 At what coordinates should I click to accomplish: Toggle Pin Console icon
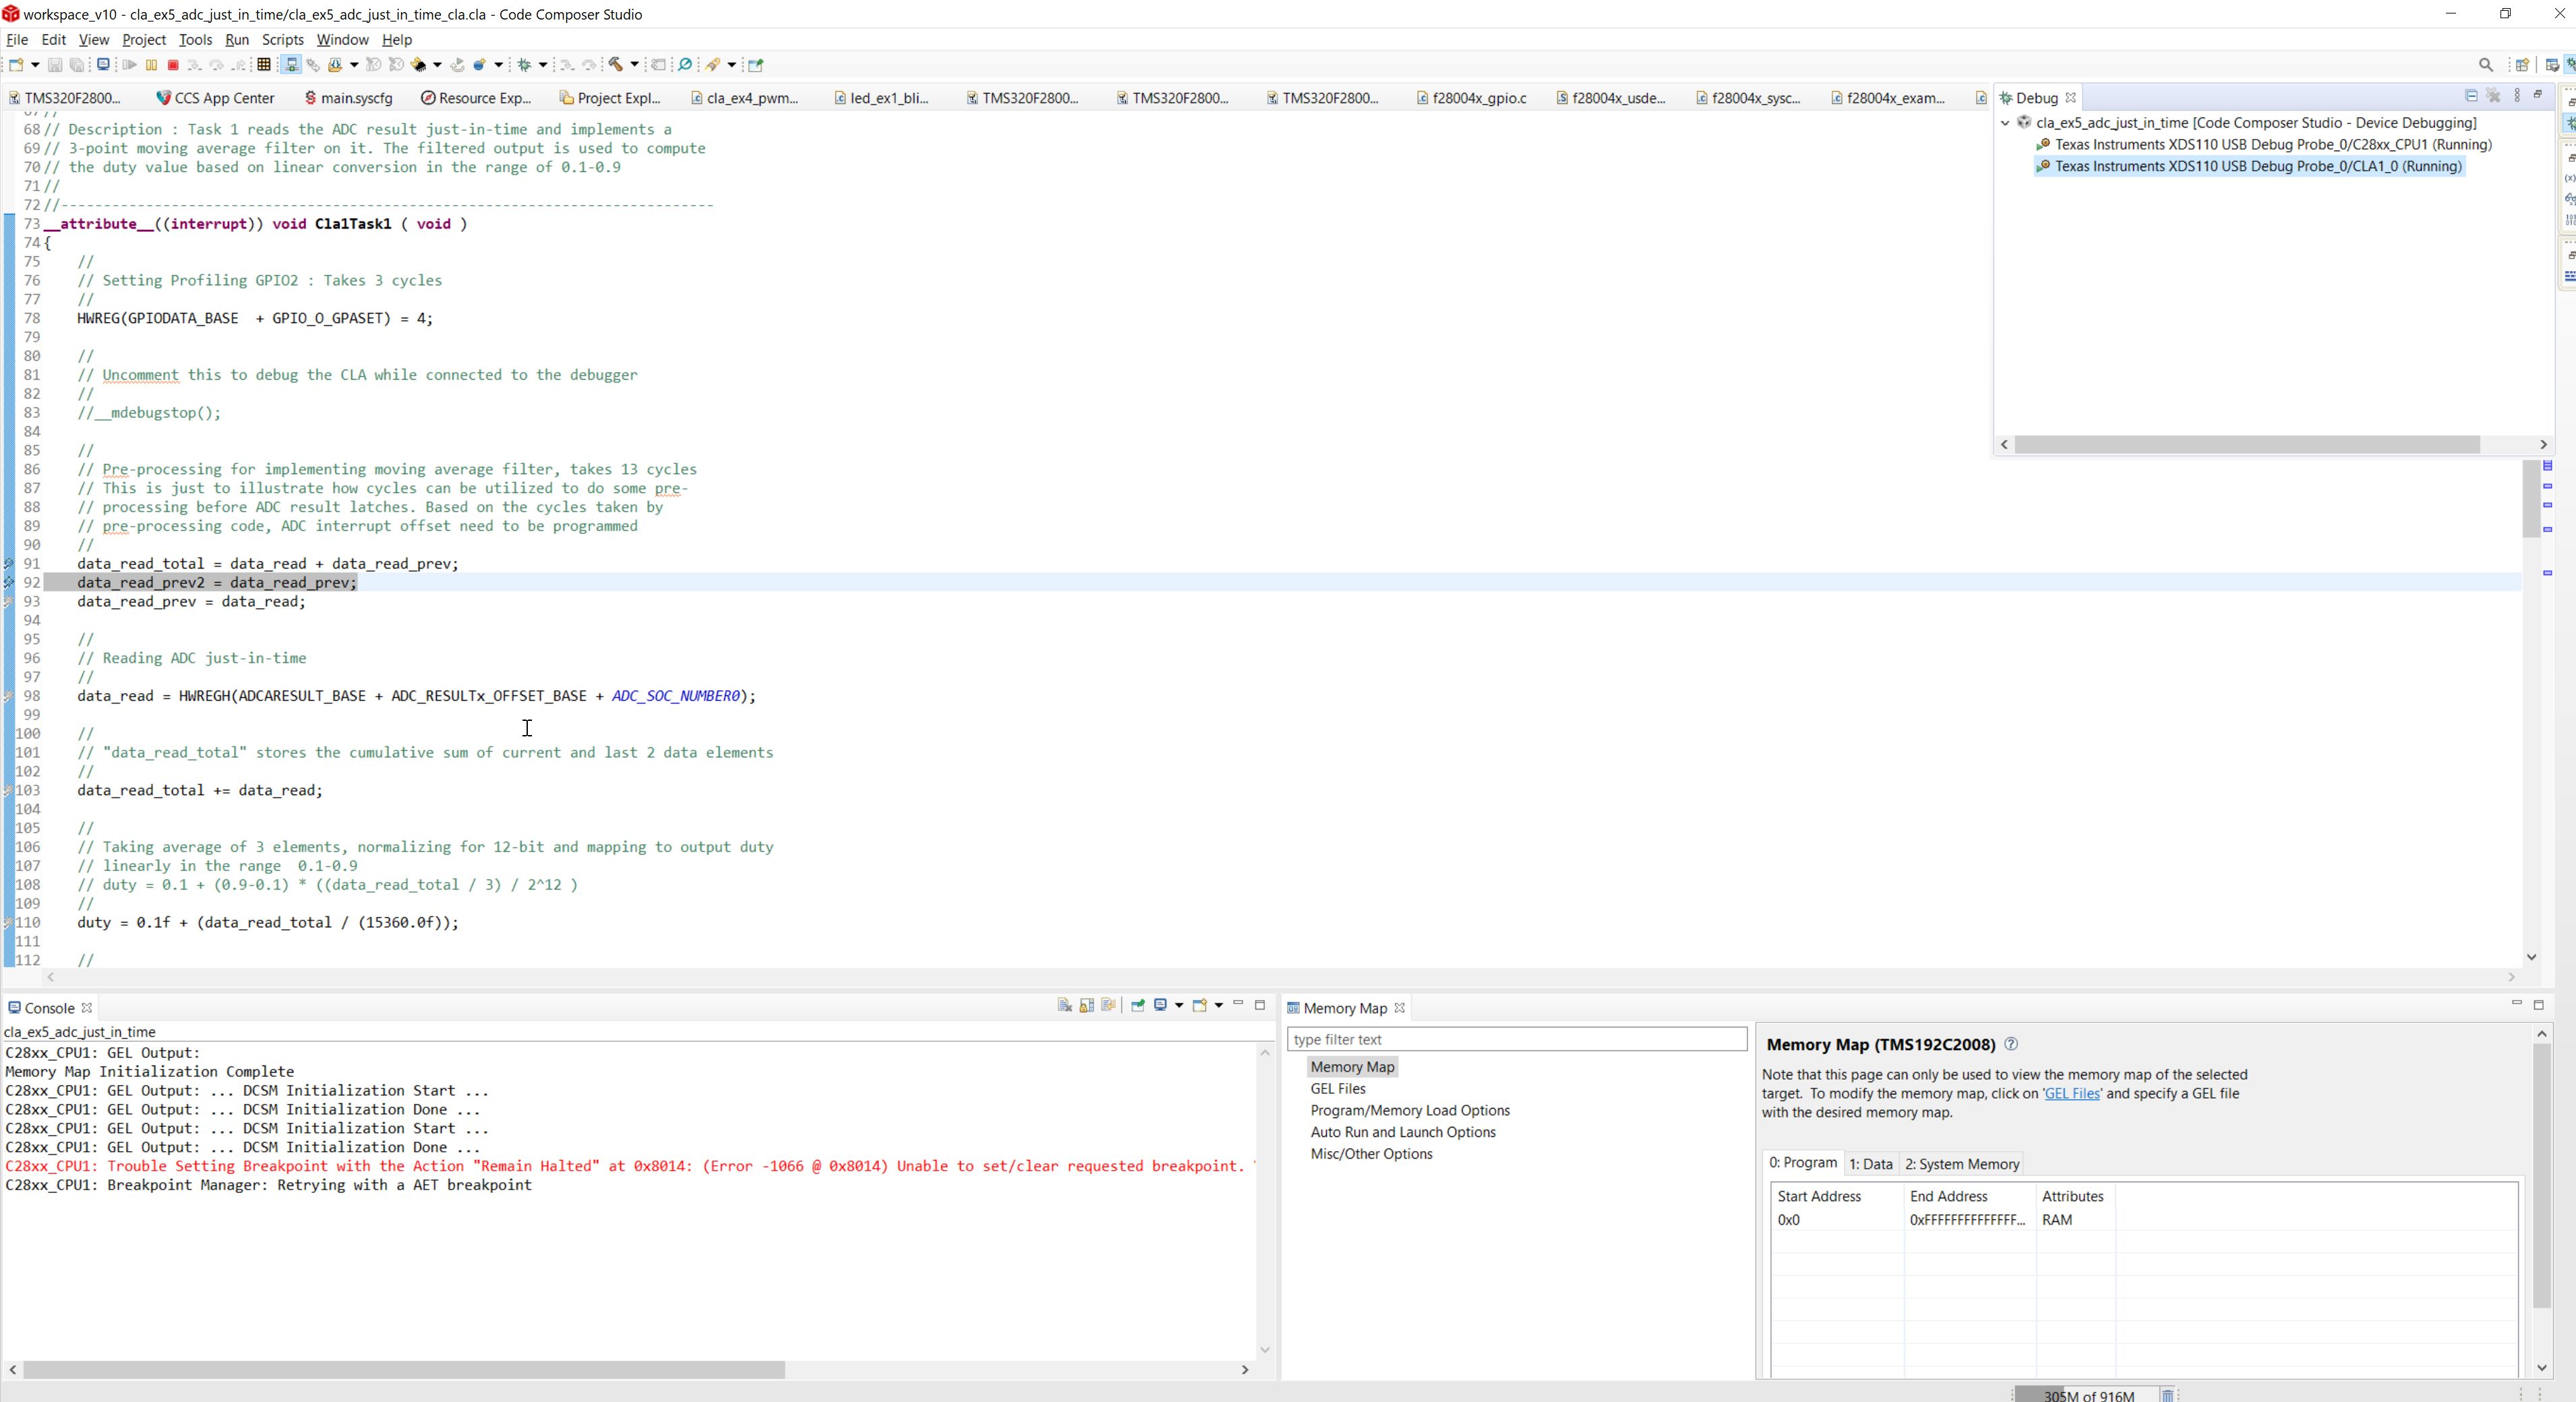tap(1138, 1005)
